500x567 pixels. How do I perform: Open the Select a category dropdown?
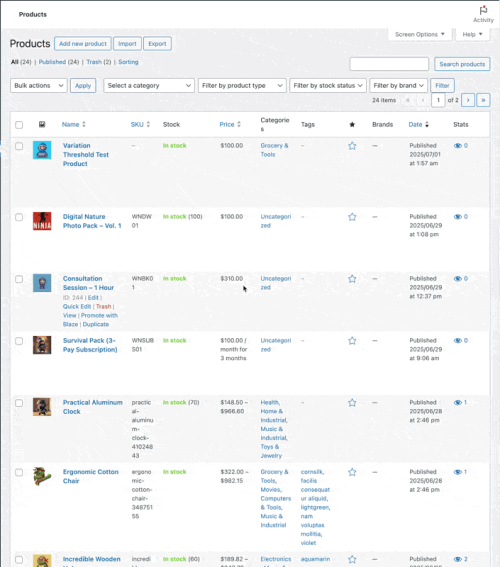(149, 86)
